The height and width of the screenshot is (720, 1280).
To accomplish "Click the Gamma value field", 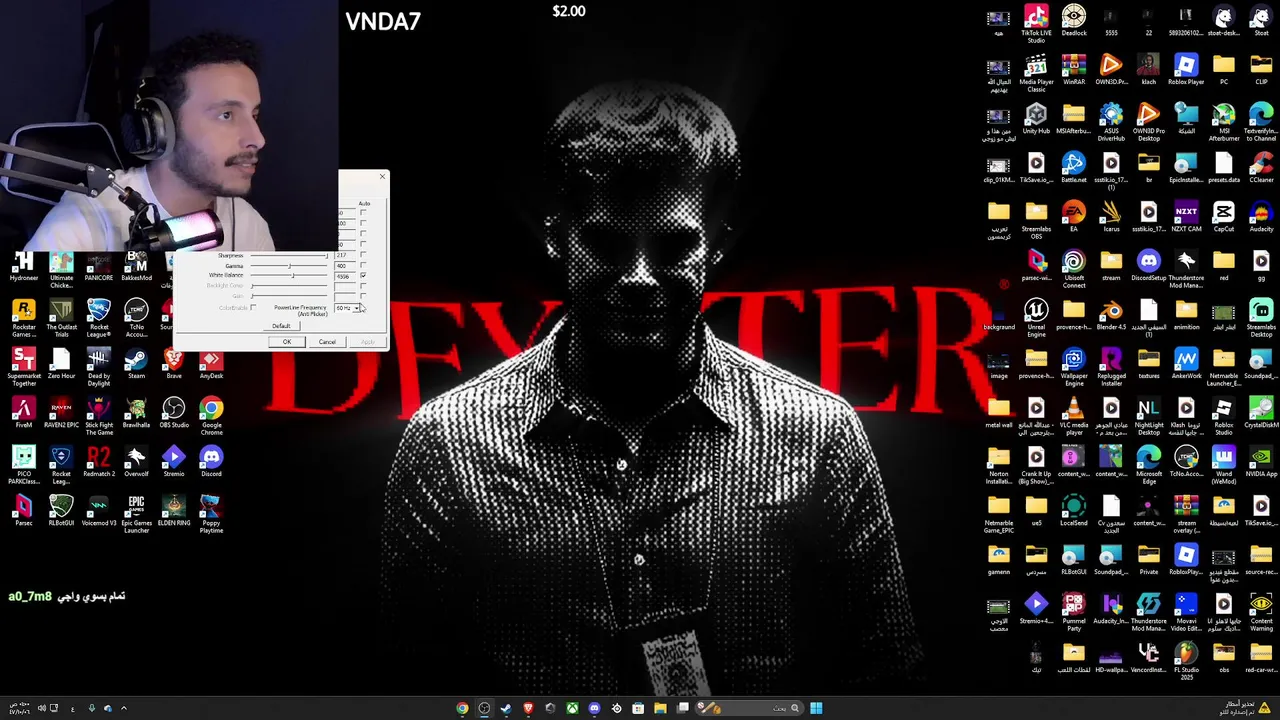I will [x=344, y=266].
